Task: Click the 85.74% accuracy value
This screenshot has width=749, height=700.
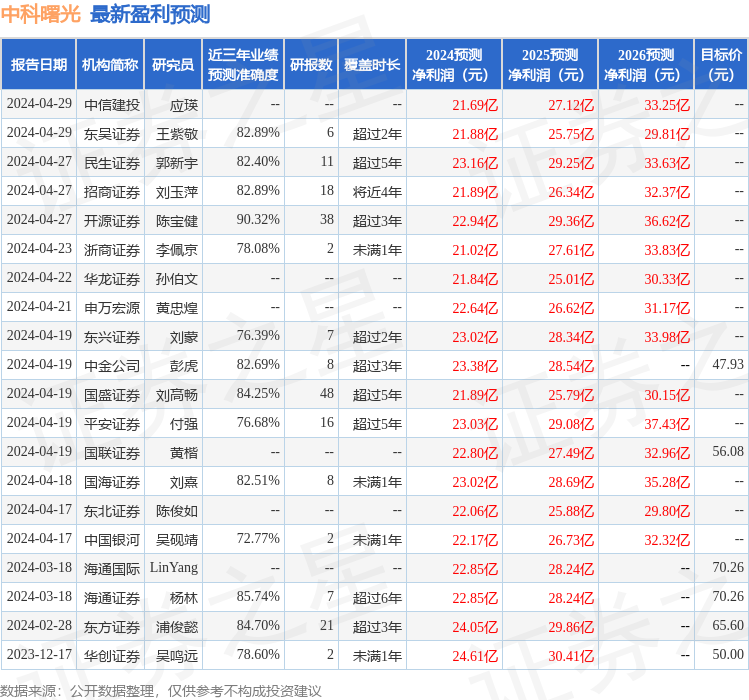Action: click(x=258, y=596)
